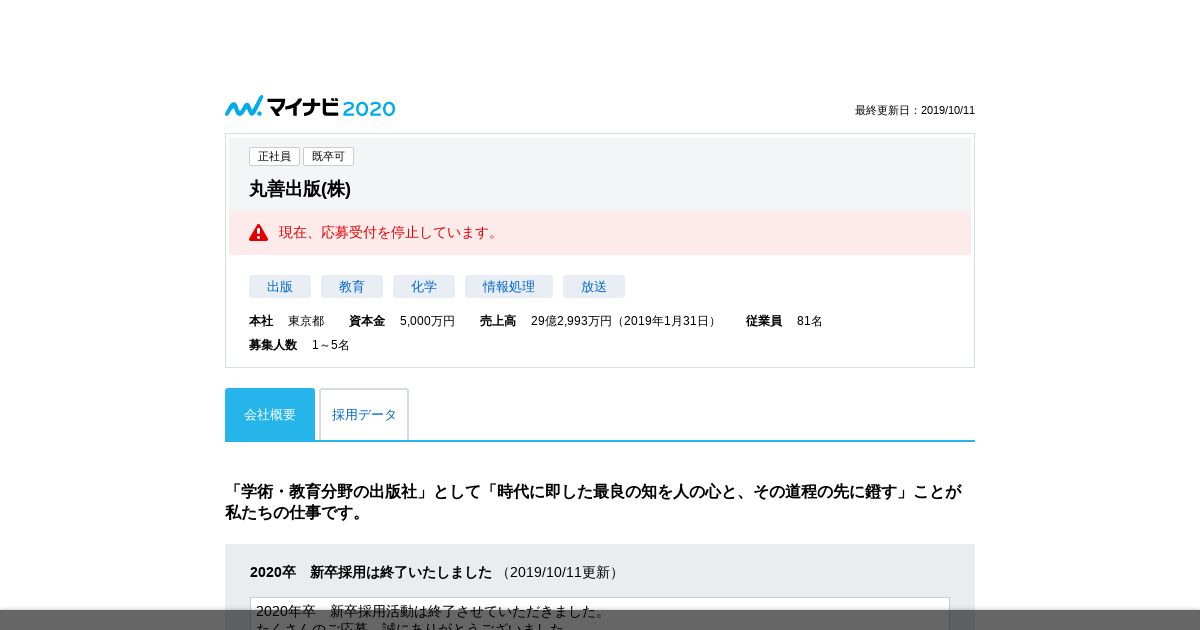Click the 2020卒 新卒採用は終了いたしました heading
The image size is (1200, 630).
click(371, 572)
